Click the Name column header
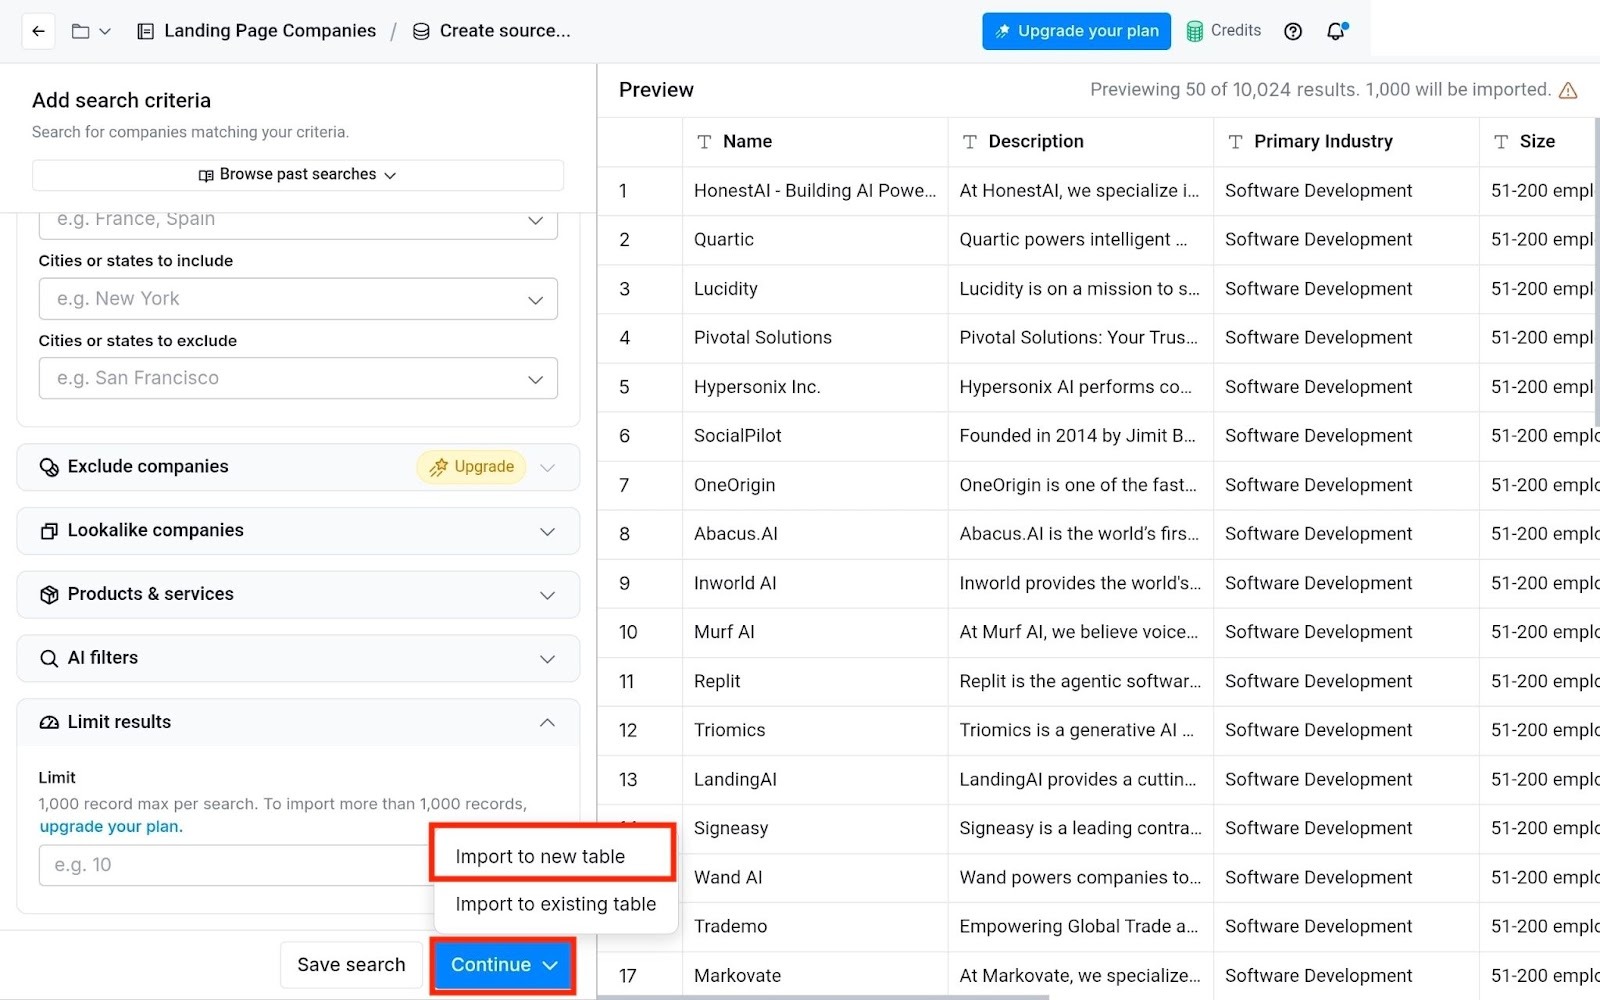Screen dimensions: 1600x1000 pos(815,142)
